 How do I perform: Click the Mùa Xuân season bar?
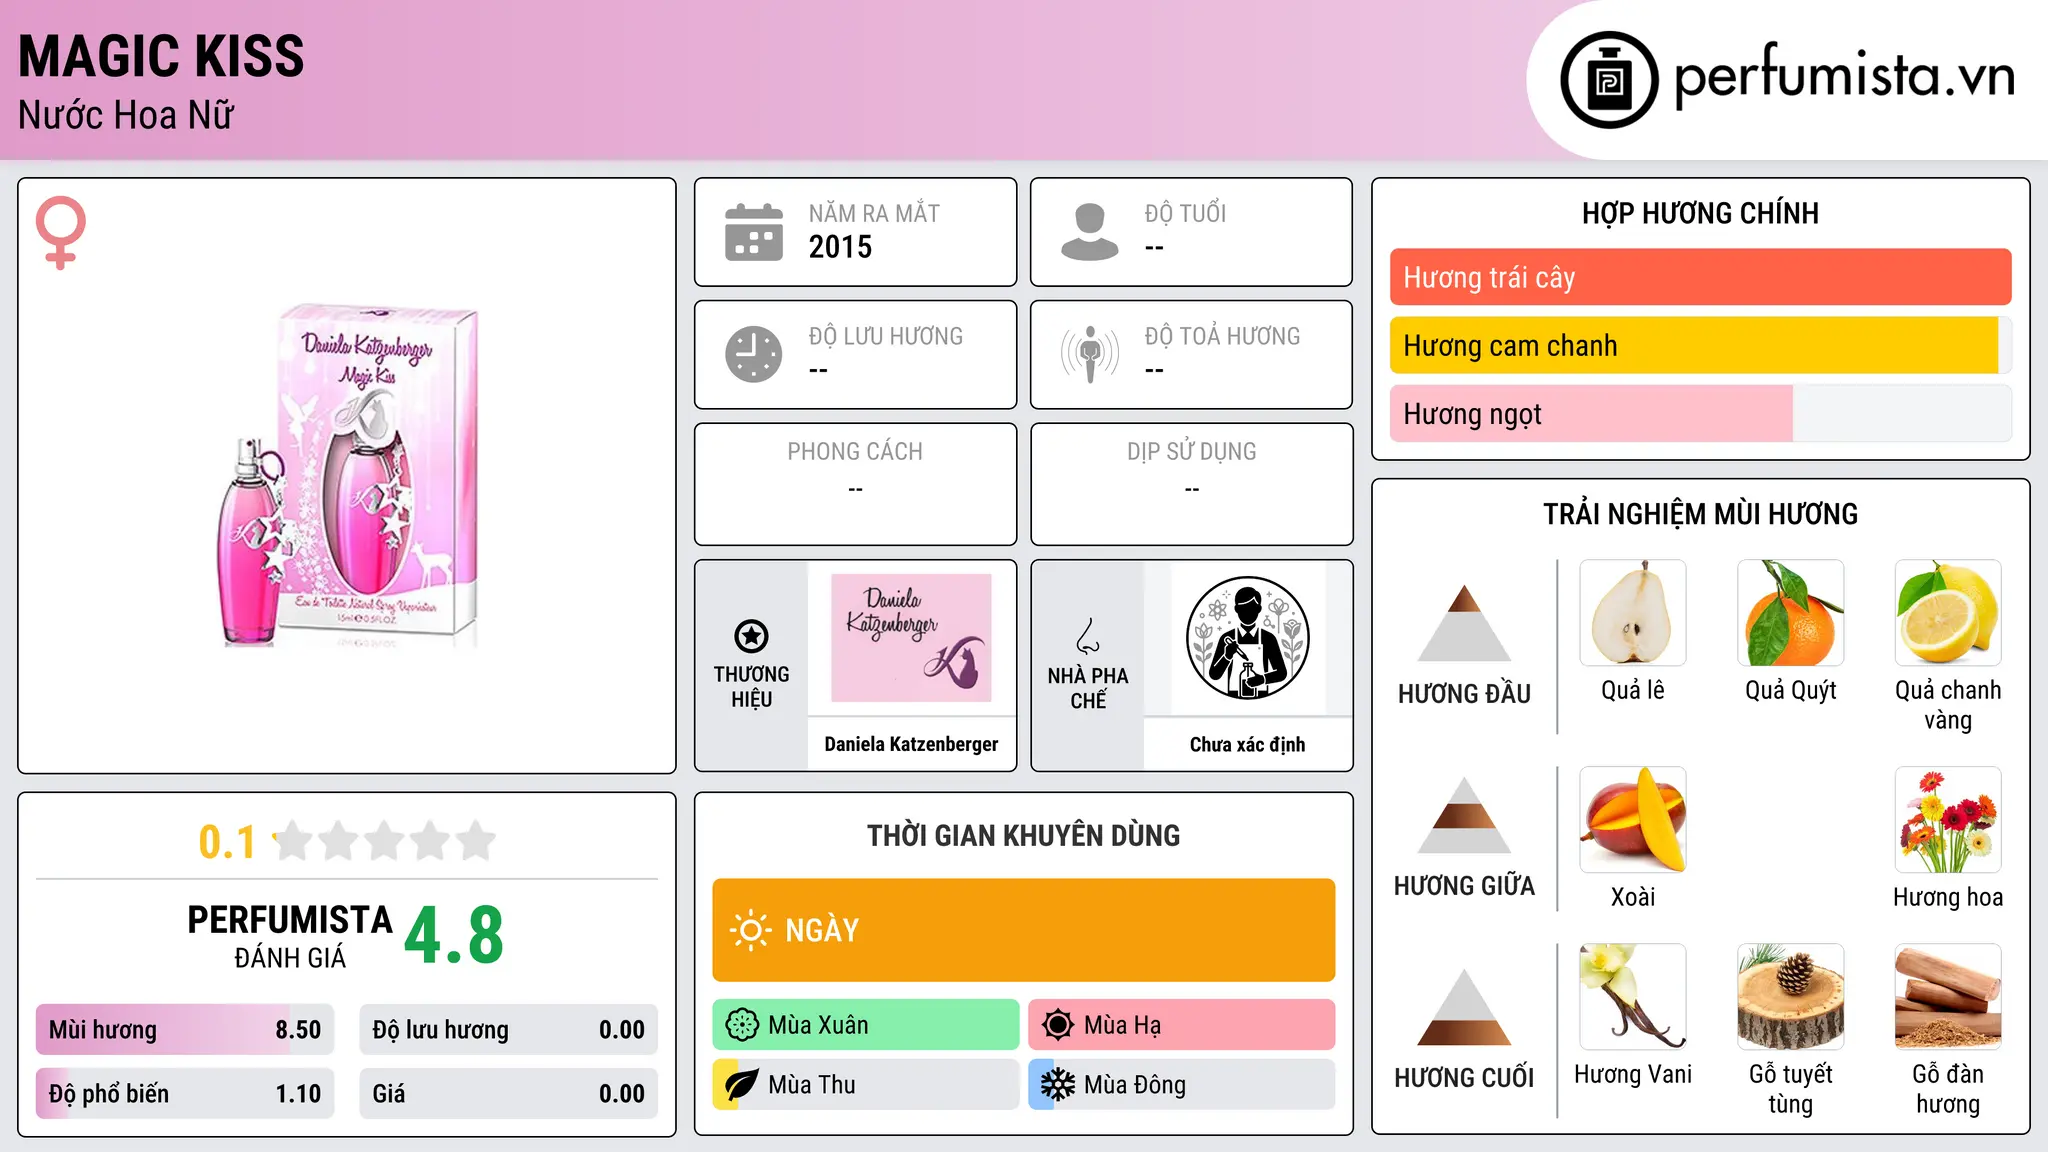click(866, 1025)
